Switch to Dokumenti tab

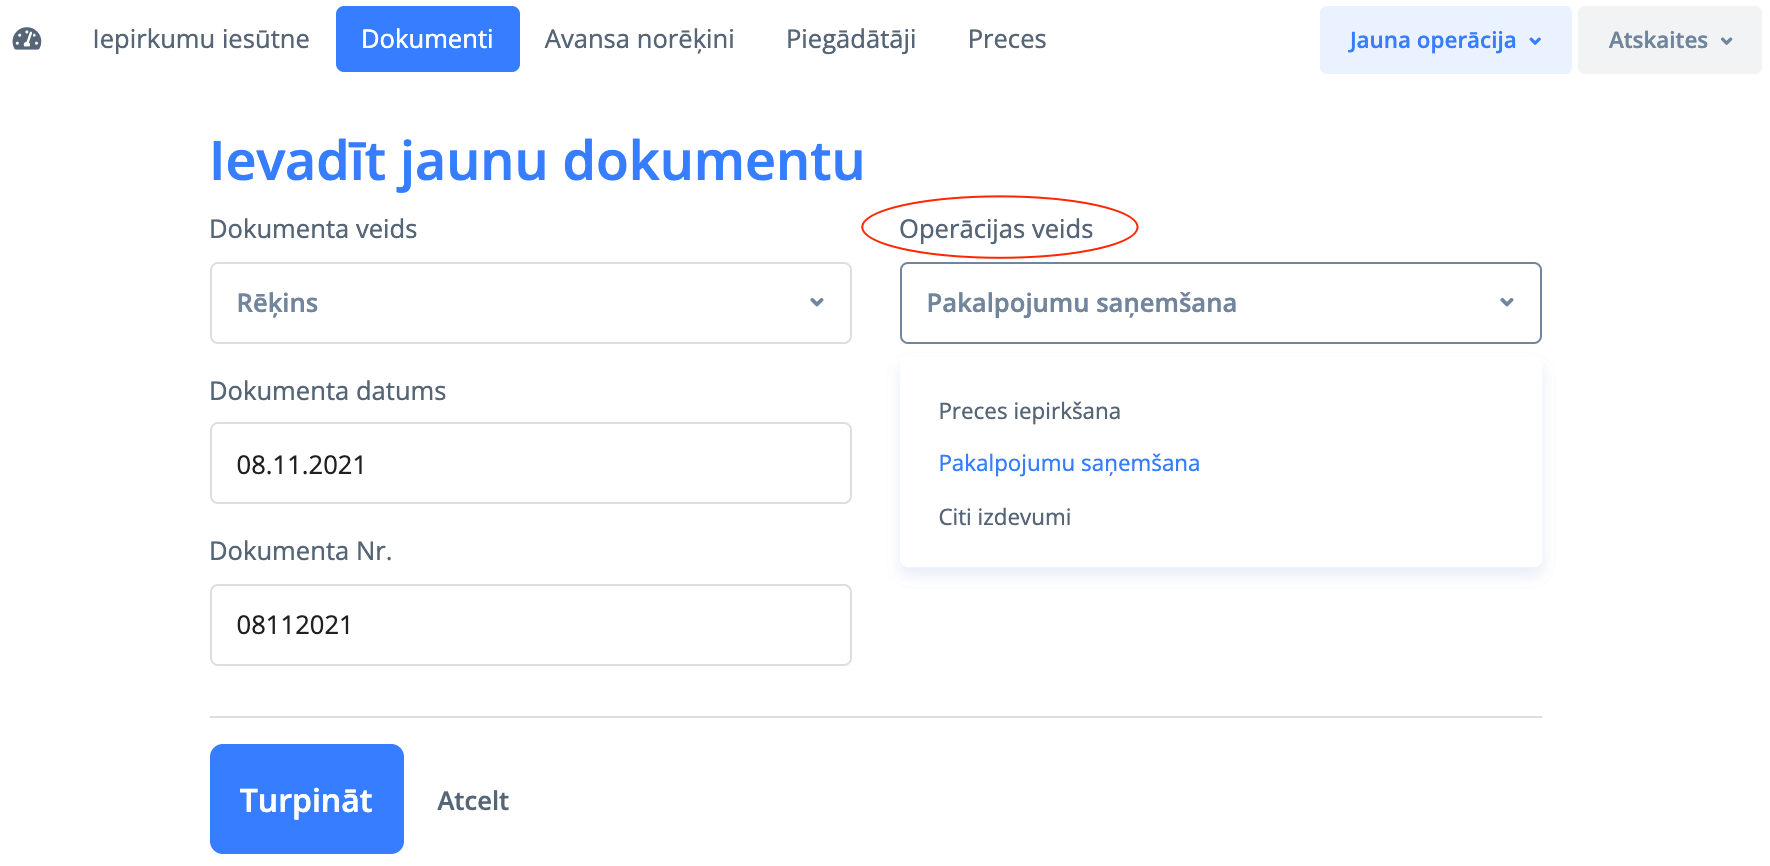tap(427, 39)
